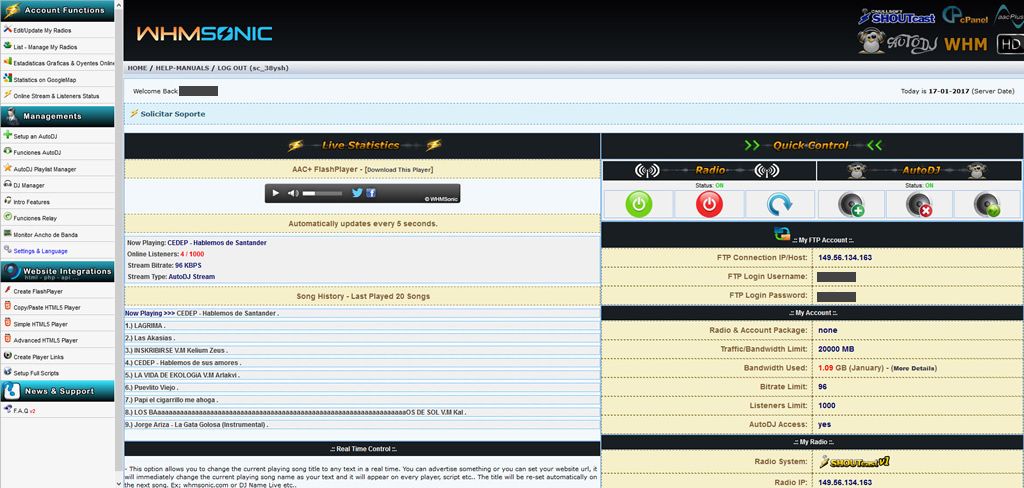Start the radio with the green power button
Screen dimensions: 1024x488
point(637,204)
